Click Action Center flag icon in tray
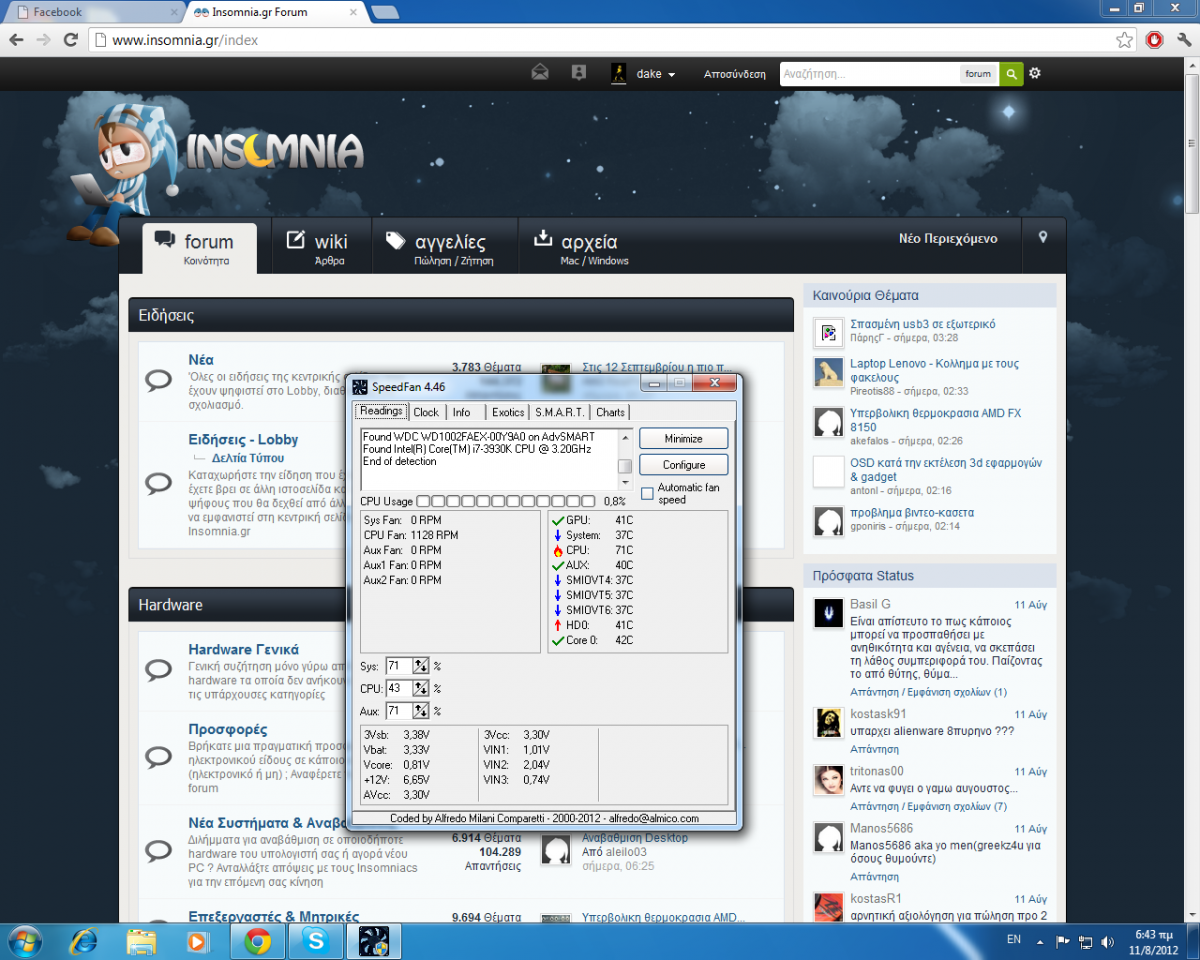 [1062, 941]
